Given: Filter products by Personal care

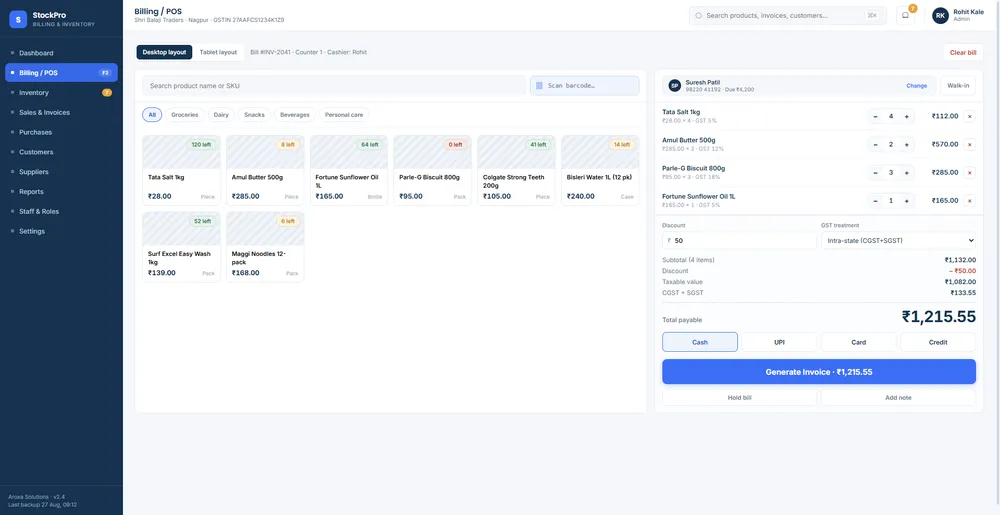Looking at the screenshot, I should [344, 115].
